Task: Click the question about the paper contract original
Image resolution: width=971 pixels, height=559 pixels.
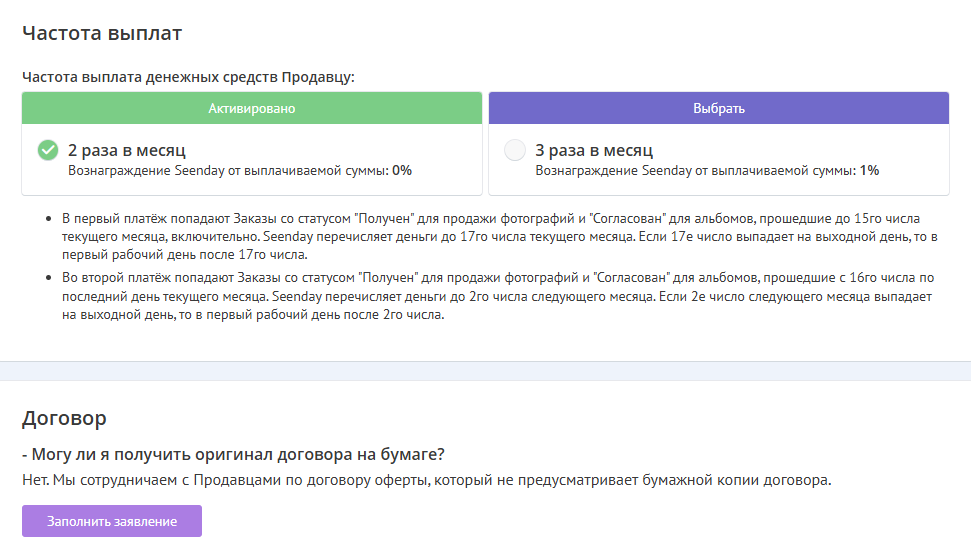Action: click(233, 454)
